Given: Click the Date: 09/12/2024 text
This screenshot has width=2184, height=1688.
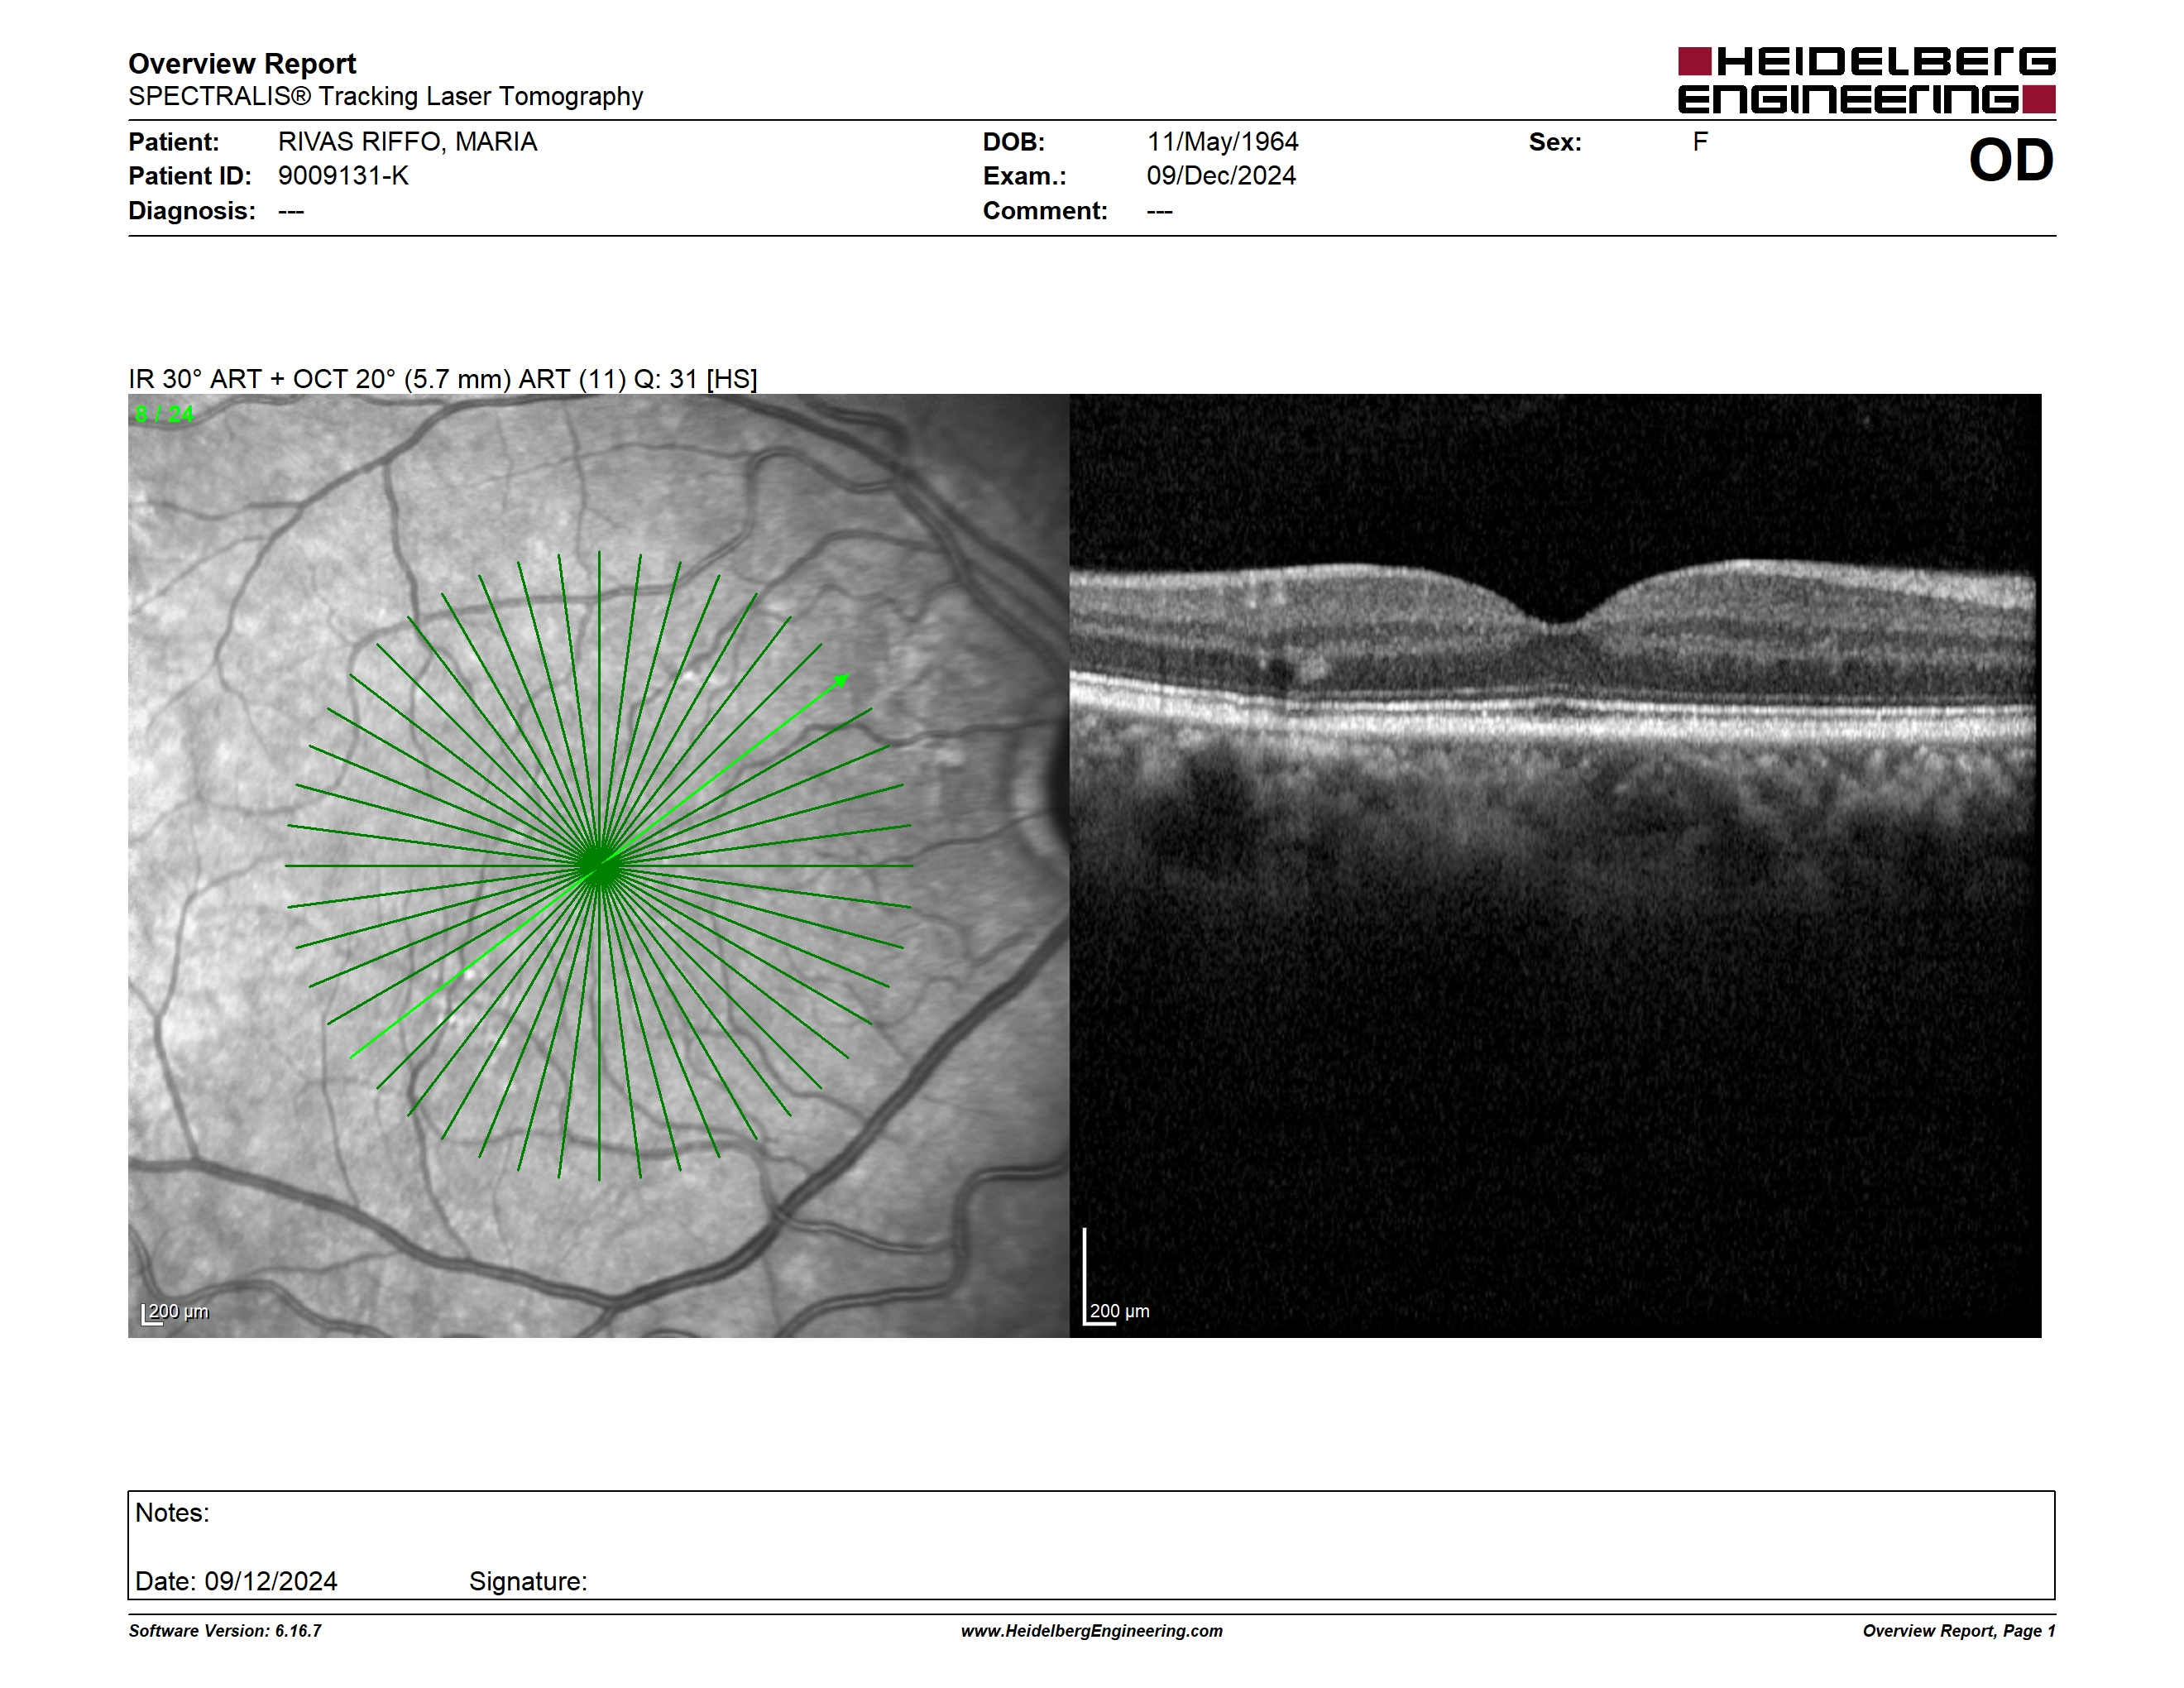Looking at the screenshot, I should click(x=236, y=1581).
